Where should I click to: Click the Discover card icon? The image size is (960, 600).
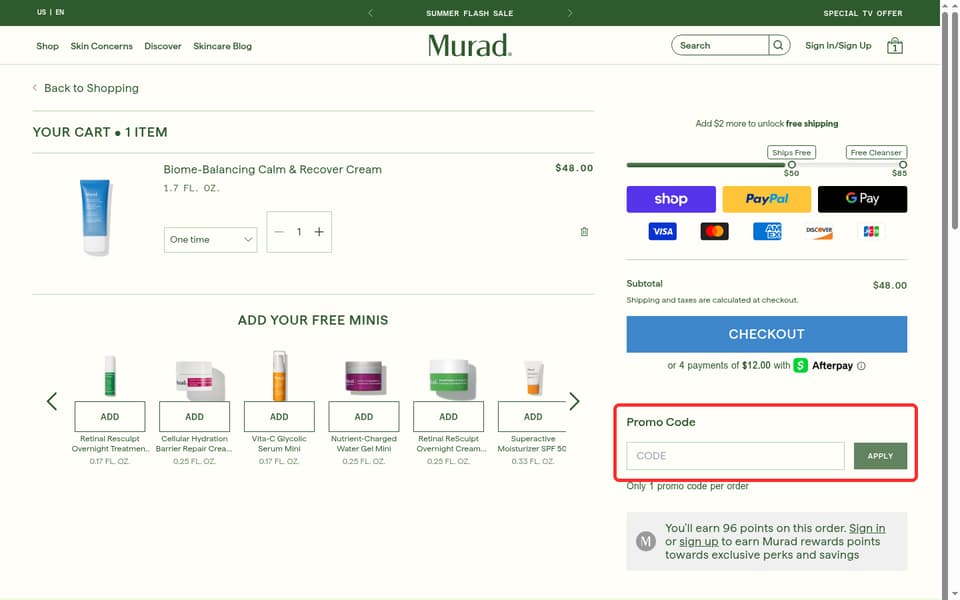click(x=819, y=231)
